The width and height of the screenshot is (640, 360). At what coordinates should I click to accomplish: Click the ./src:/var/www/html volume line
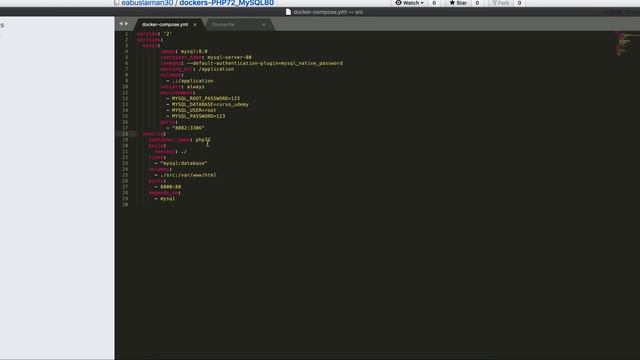coord(185,175)
